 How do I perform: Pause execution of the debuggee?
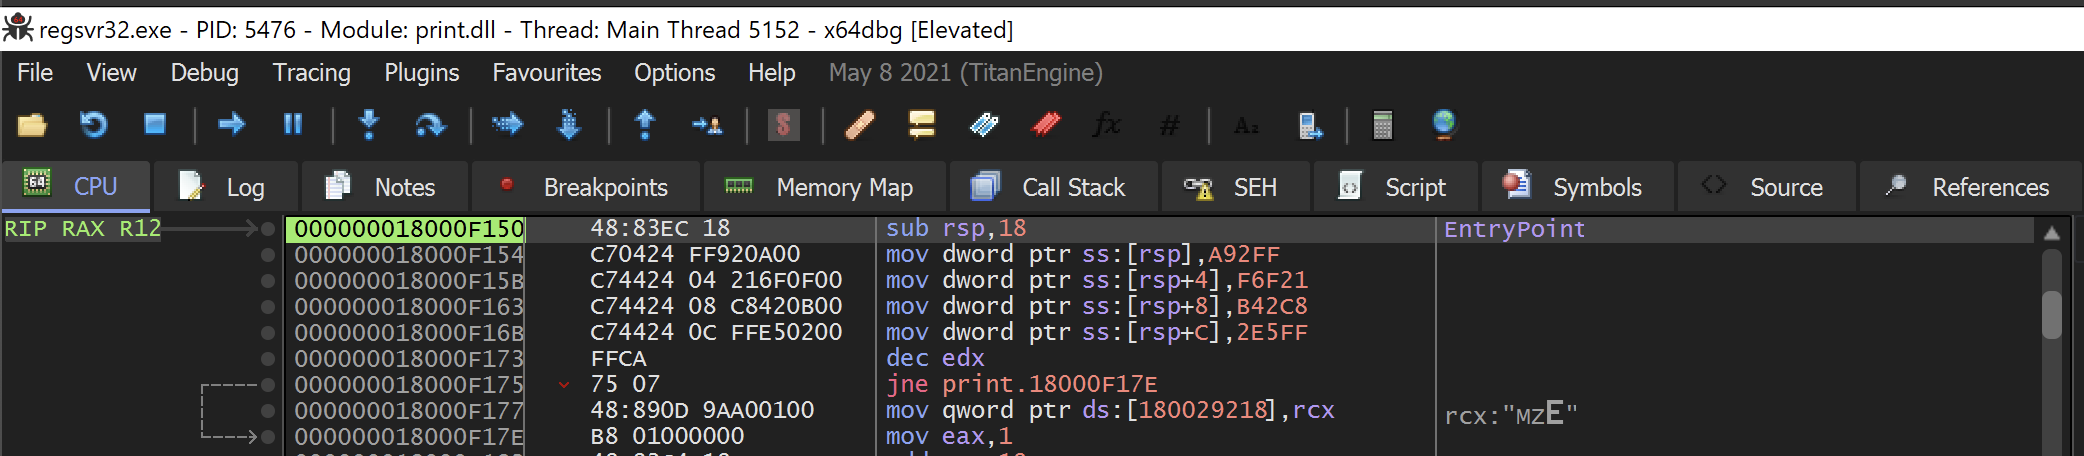pos(293,125)
